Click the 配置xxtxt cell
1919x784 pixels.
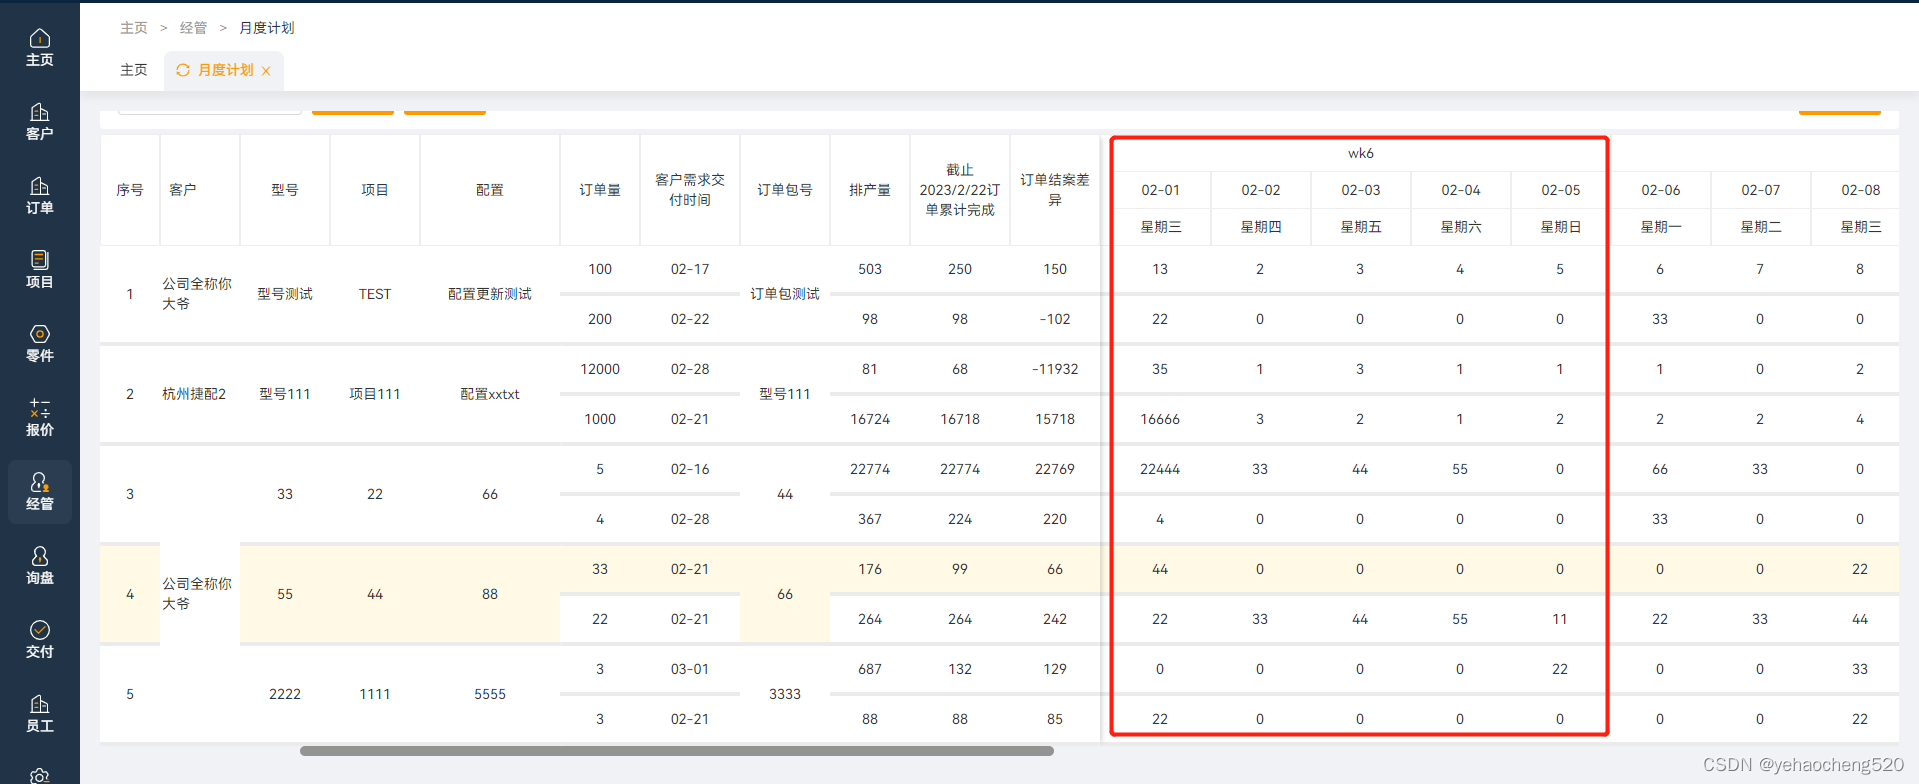(x=490, y=394)
